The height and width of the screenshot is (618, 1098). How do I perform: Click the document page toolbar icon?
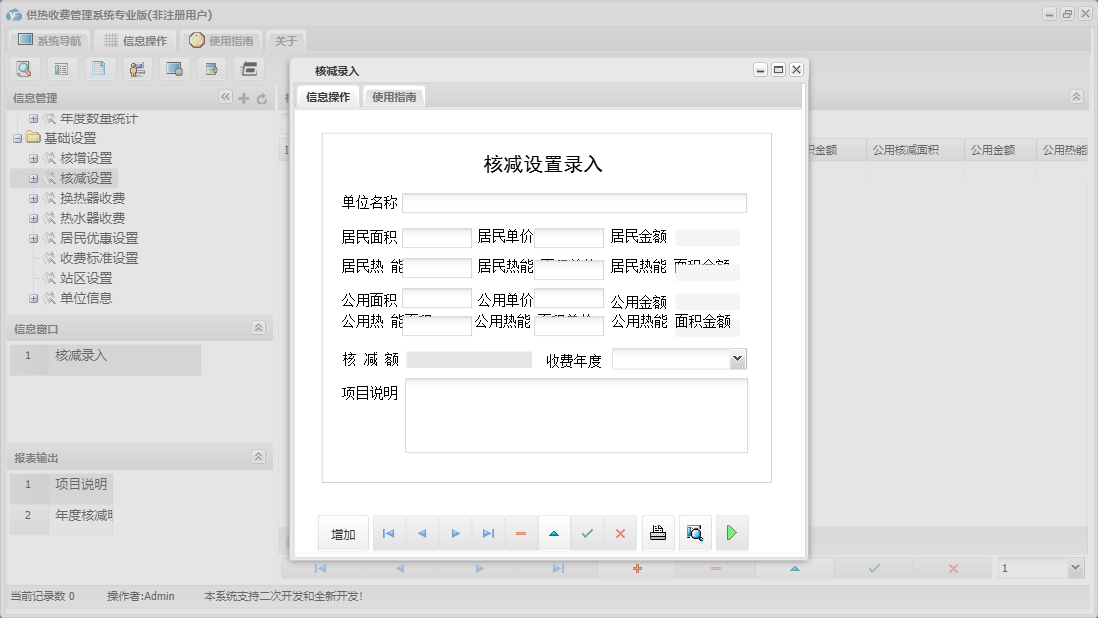click(98, 68)
